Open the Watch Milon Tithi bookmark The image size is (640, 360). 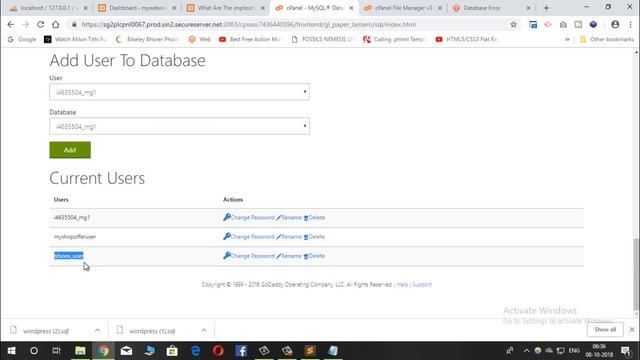(75, 39)
